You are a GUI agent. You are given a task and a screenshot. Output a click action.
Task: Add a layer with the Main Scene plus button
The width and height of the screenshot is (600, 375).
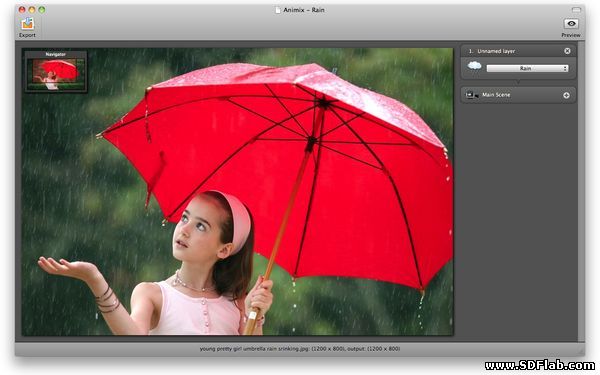(566, 95)
